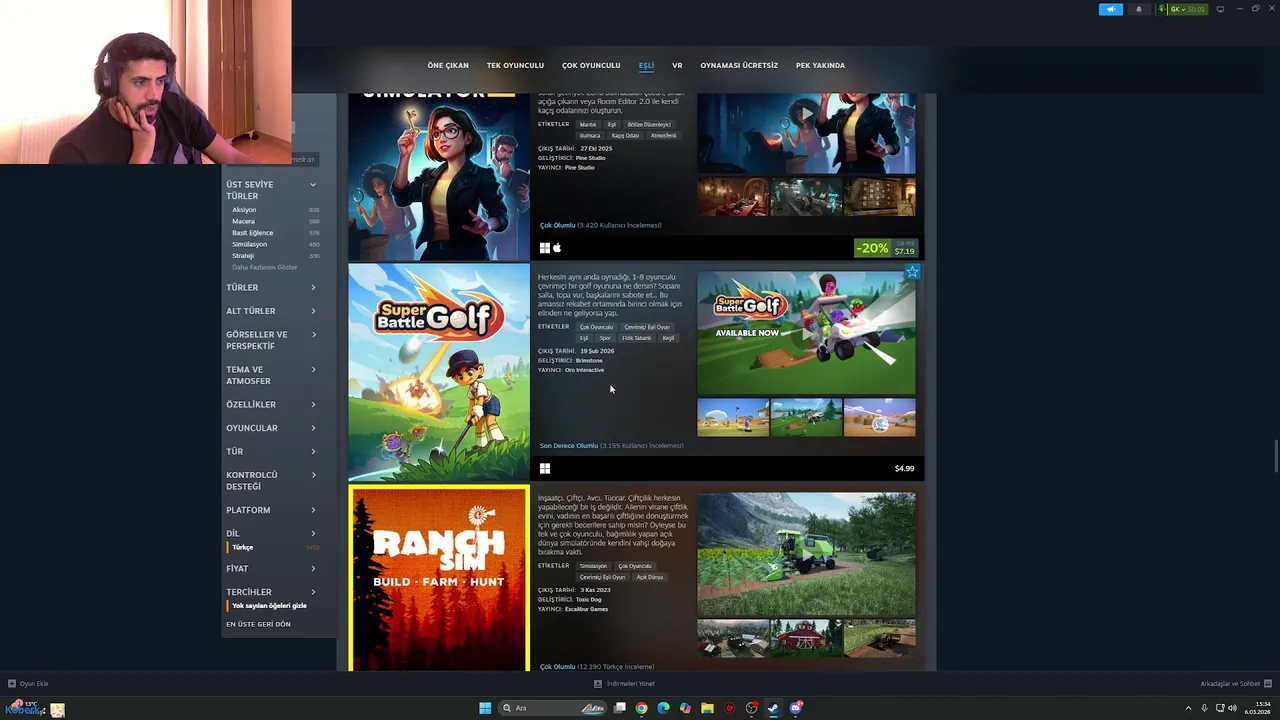Screen dimensions: 1280x720
Task: Click the green account avatar in title bar
Action: coord(1162,9)
